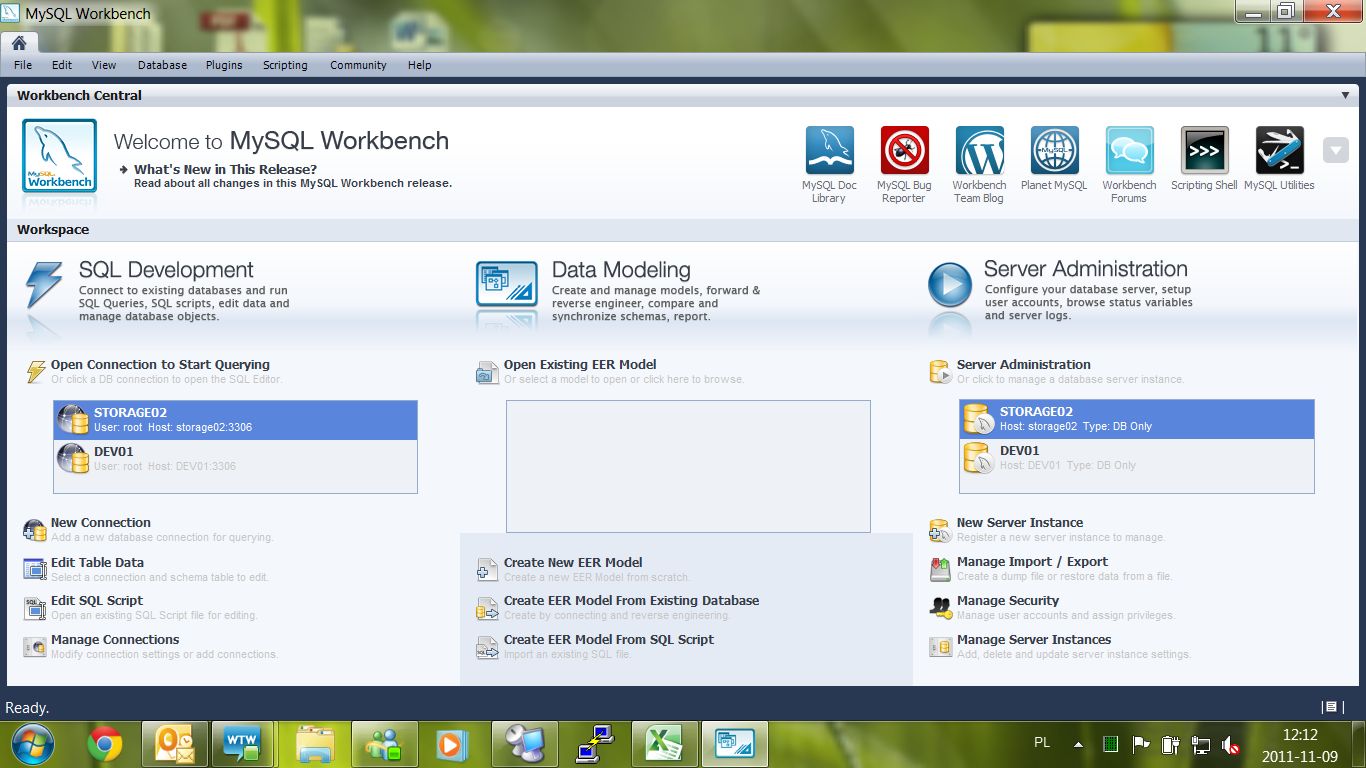Open the File menu
This screenshot has width=1366, height=768.
(x=23, y=65)
